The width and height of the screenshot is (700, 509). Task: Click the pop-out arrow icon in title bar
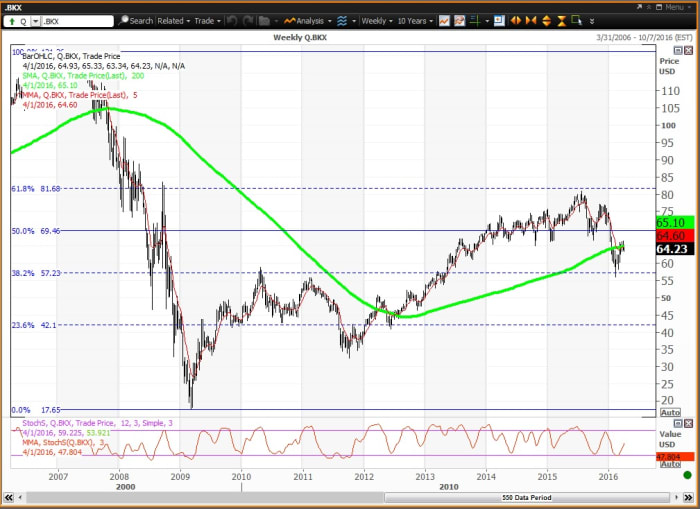(640, 7)
